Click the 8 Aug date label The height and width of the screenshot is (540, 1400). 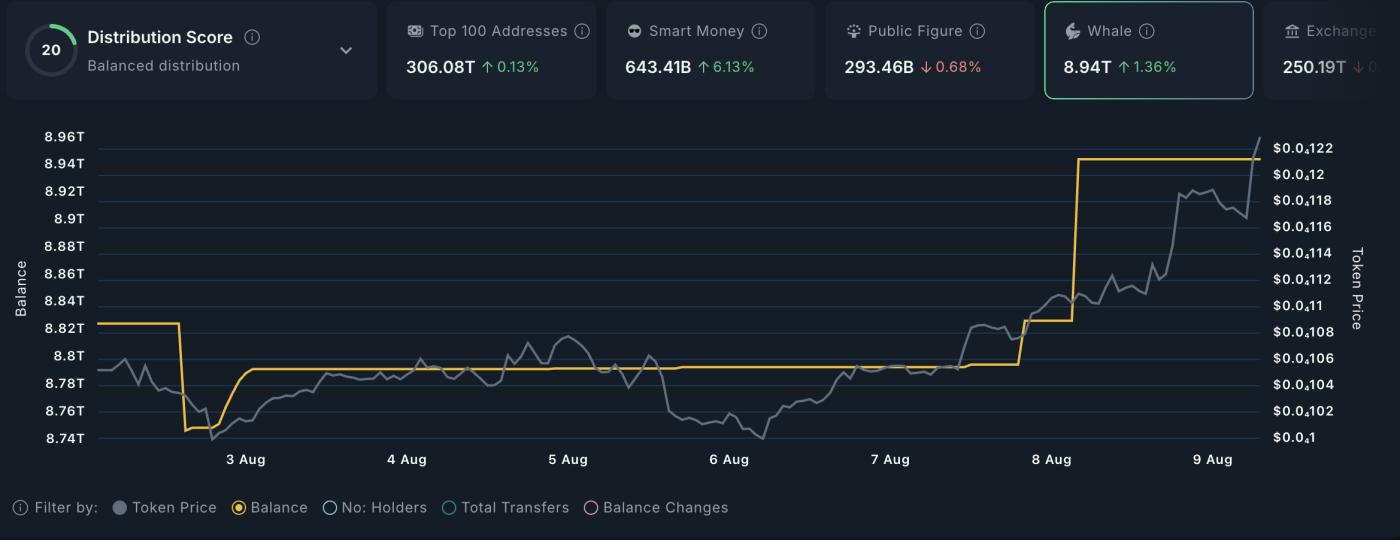point(1051,460)
